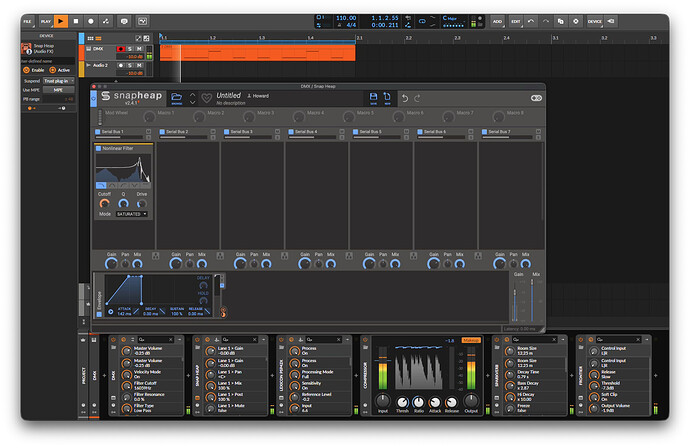
Task: Click the envelope modulator drag handle icon
Action: tap(223, 312)
